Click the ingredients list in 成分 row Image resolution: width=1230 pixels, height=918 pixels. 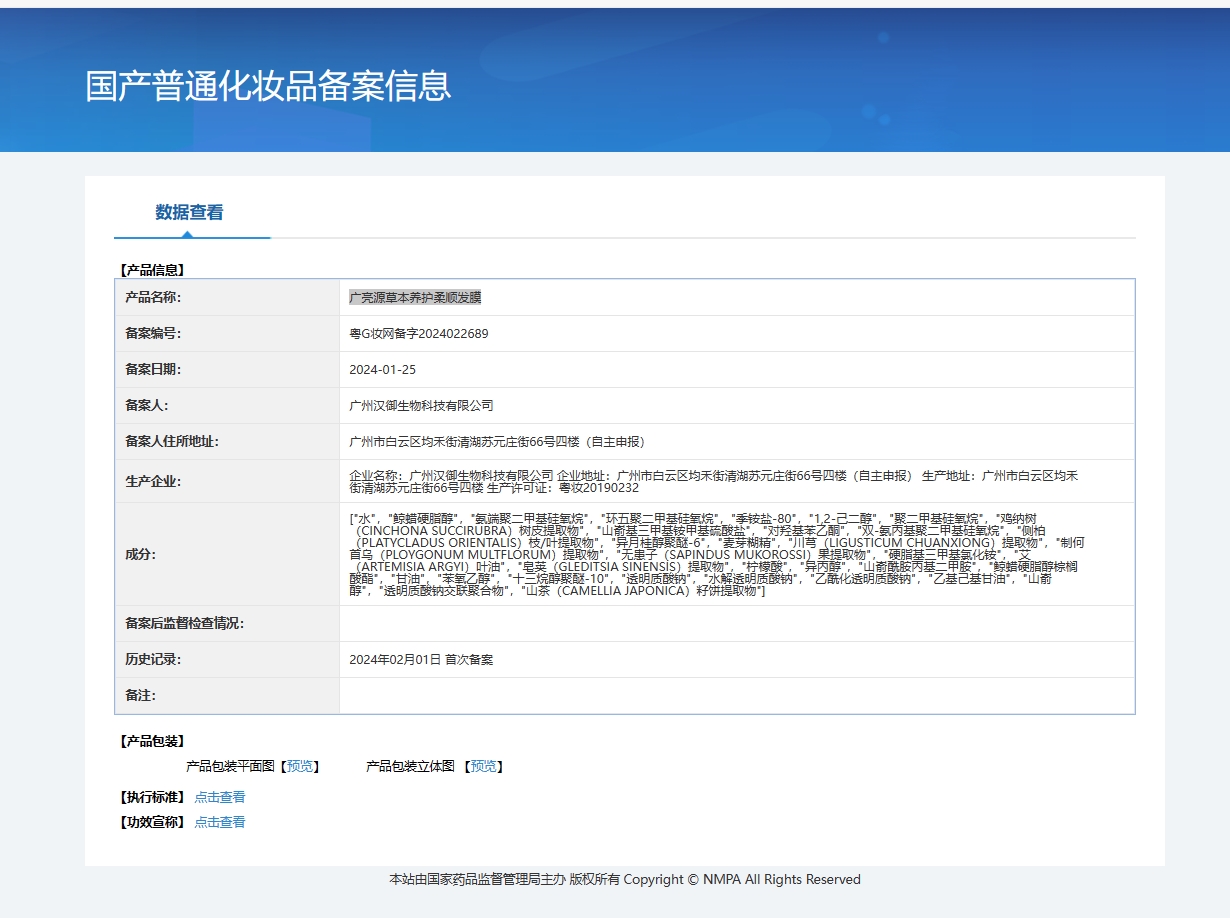[x=716, y=554]
